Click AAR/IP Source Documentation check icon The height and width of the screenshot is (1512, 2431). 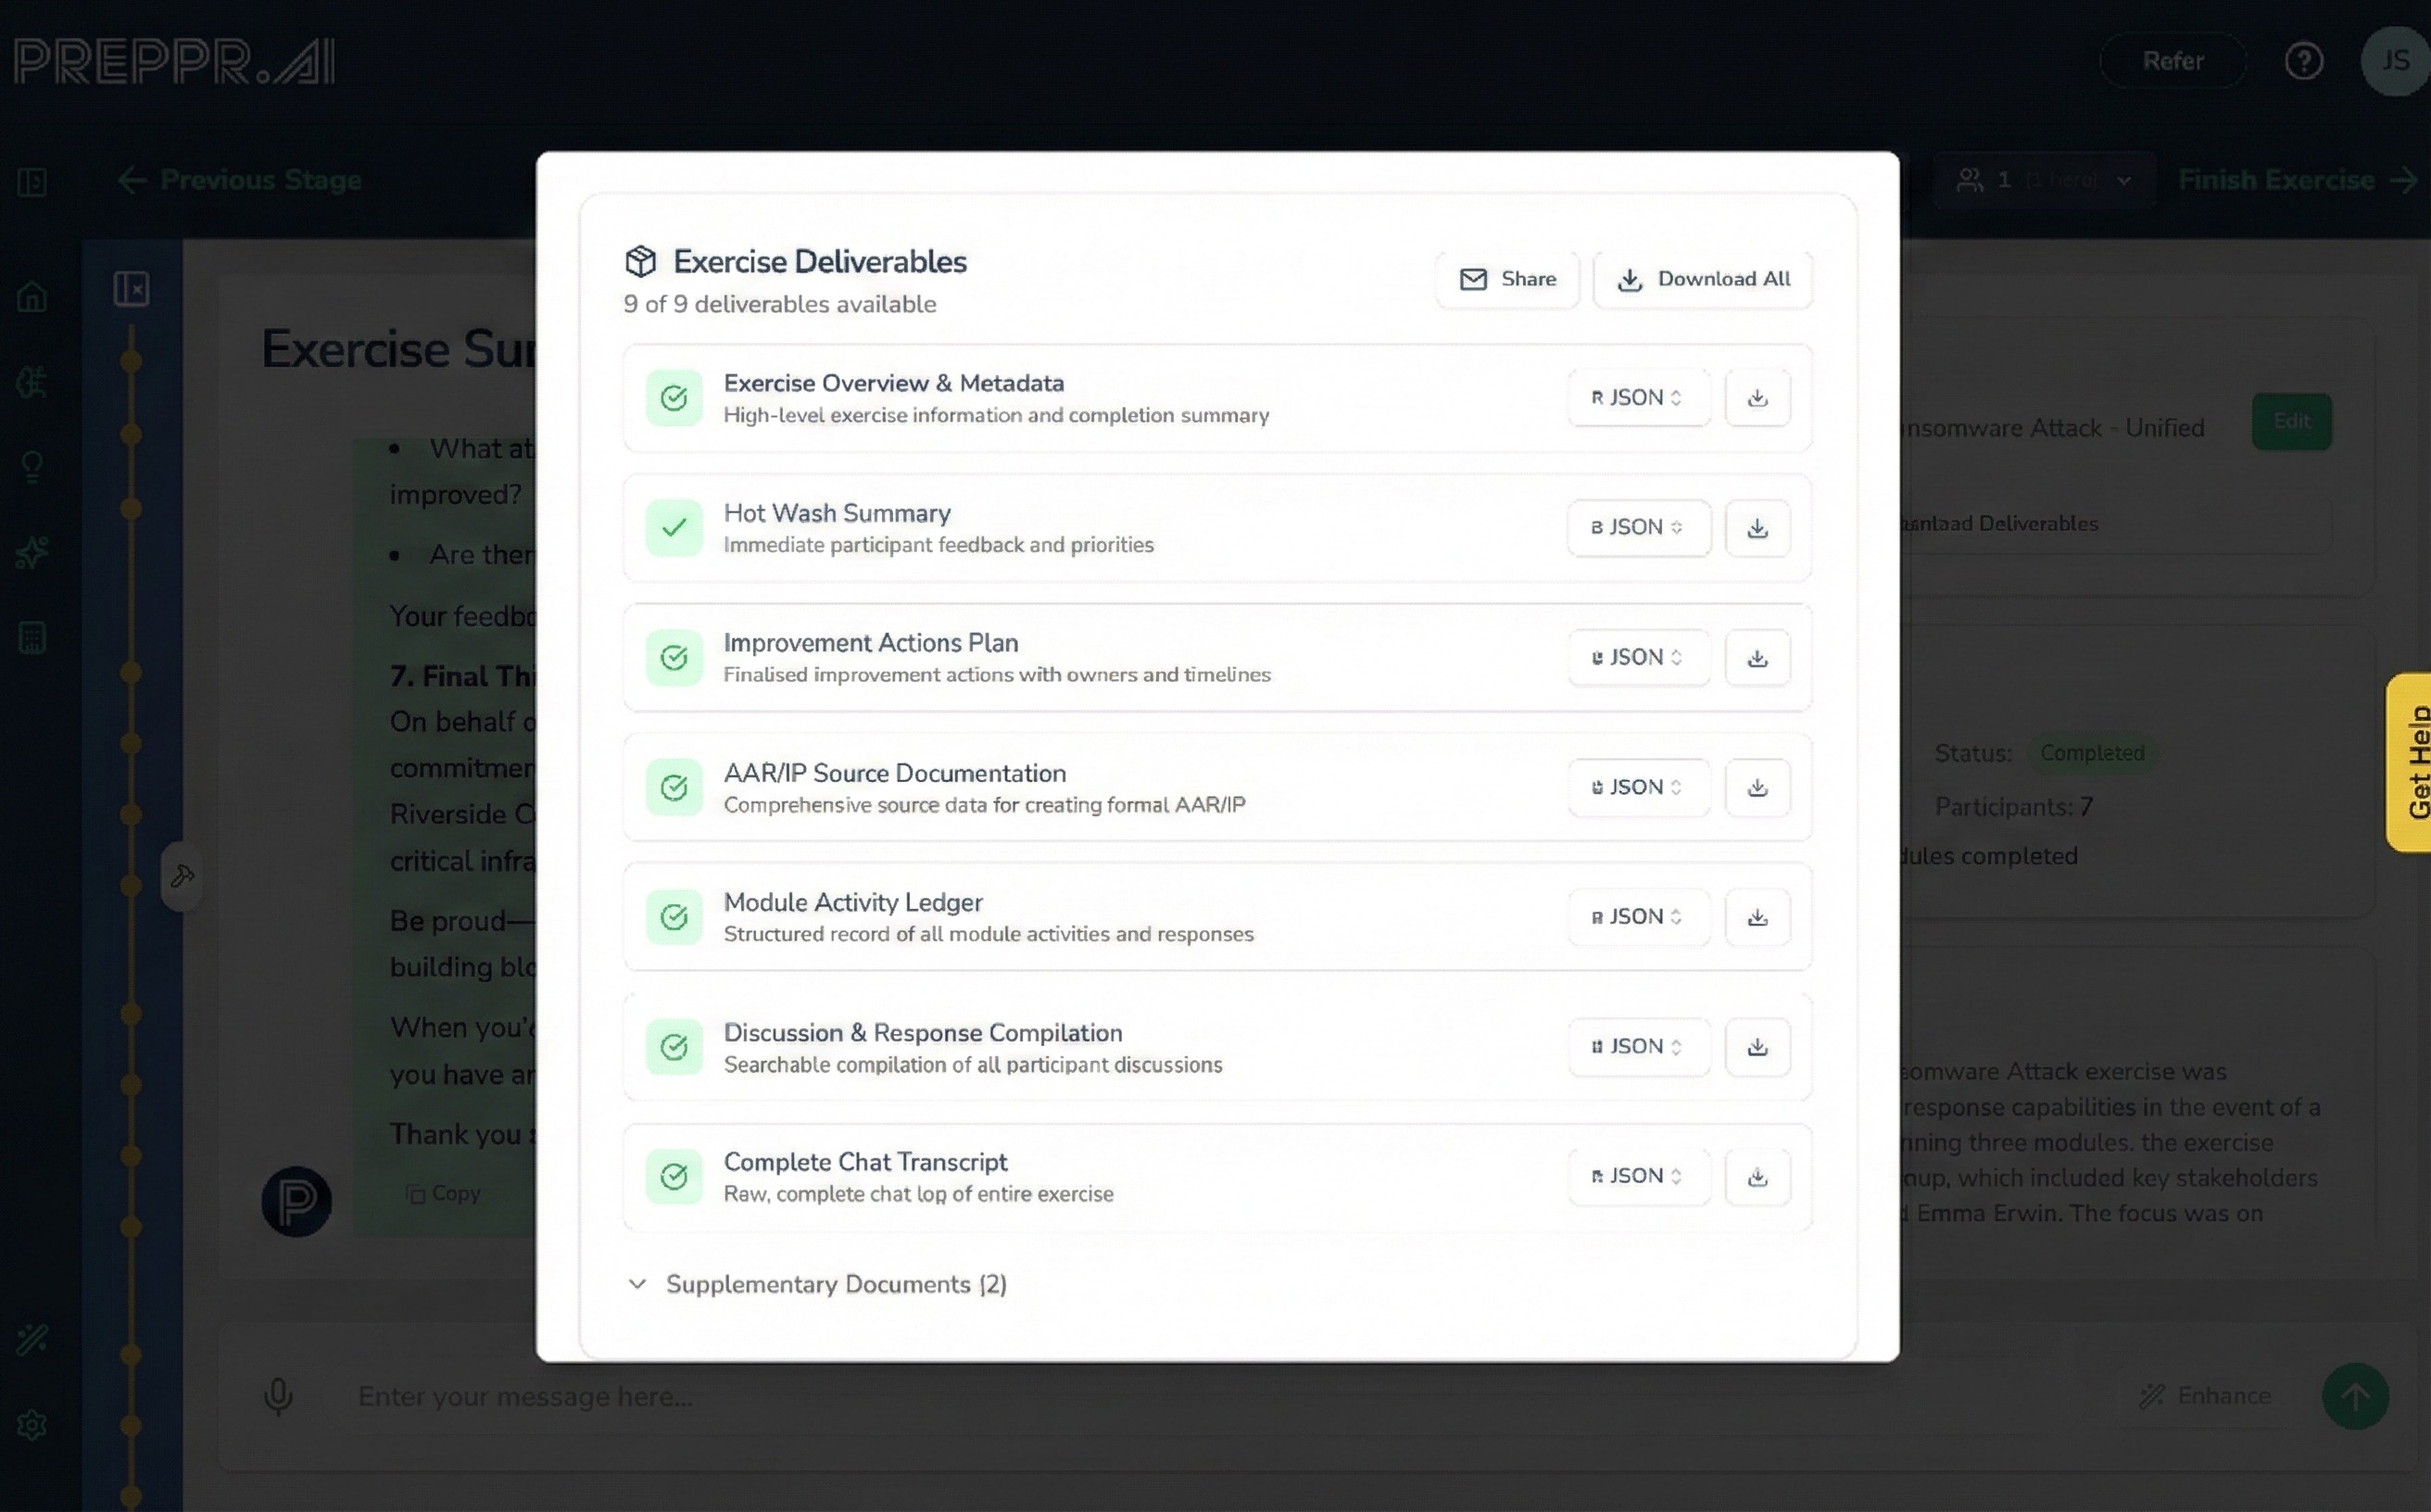(x=674, y=788)
